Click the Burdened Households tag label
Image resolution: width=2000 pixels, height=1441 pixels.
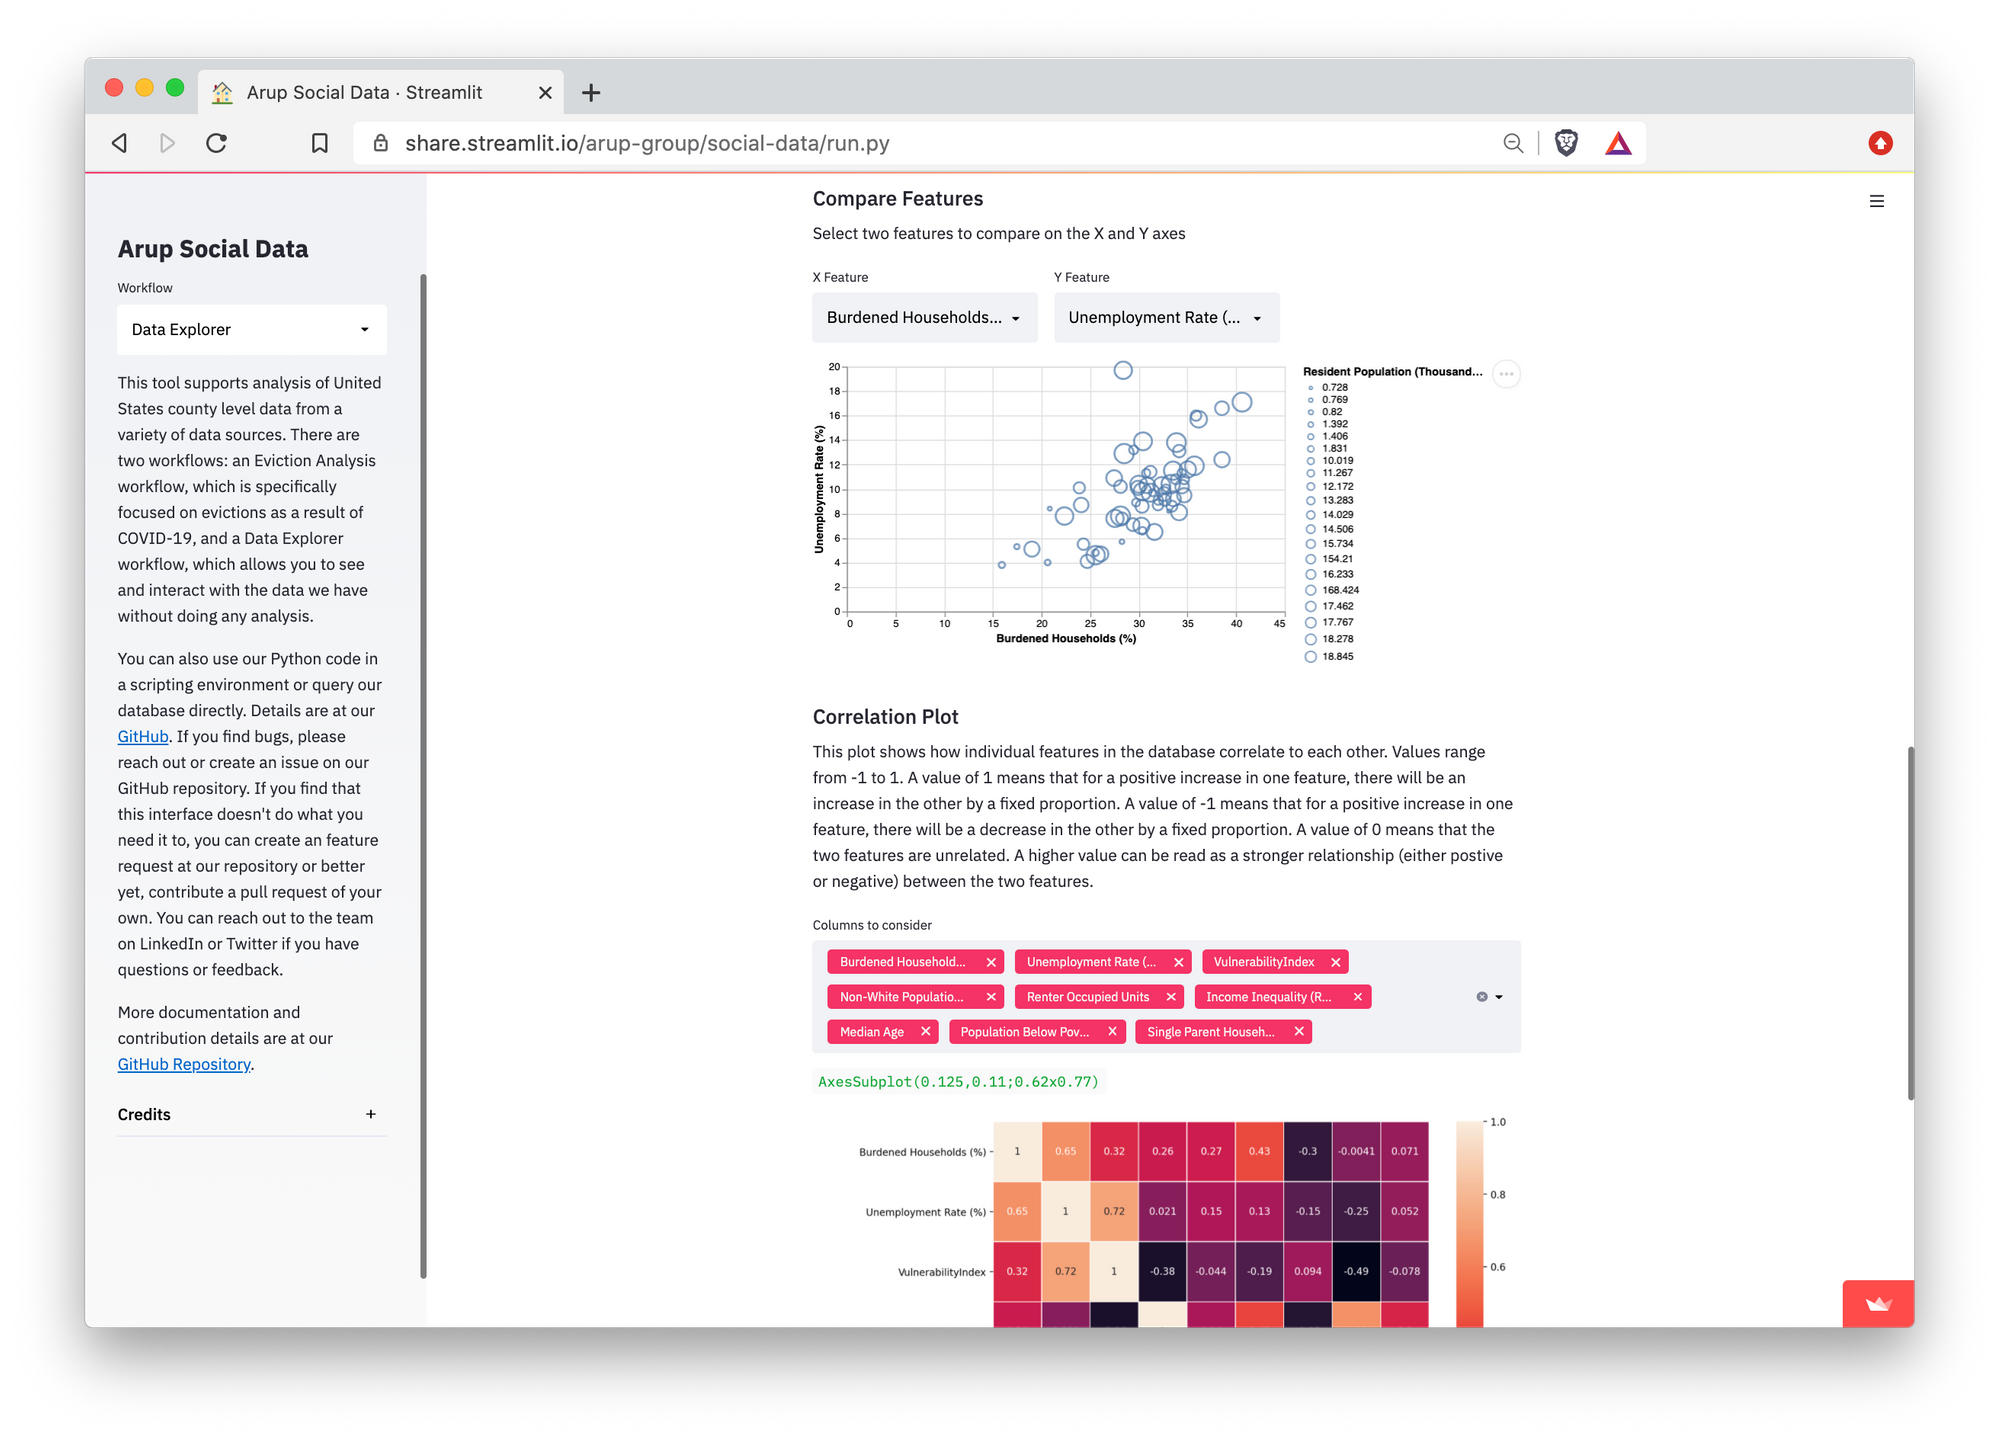click(902, 962)
